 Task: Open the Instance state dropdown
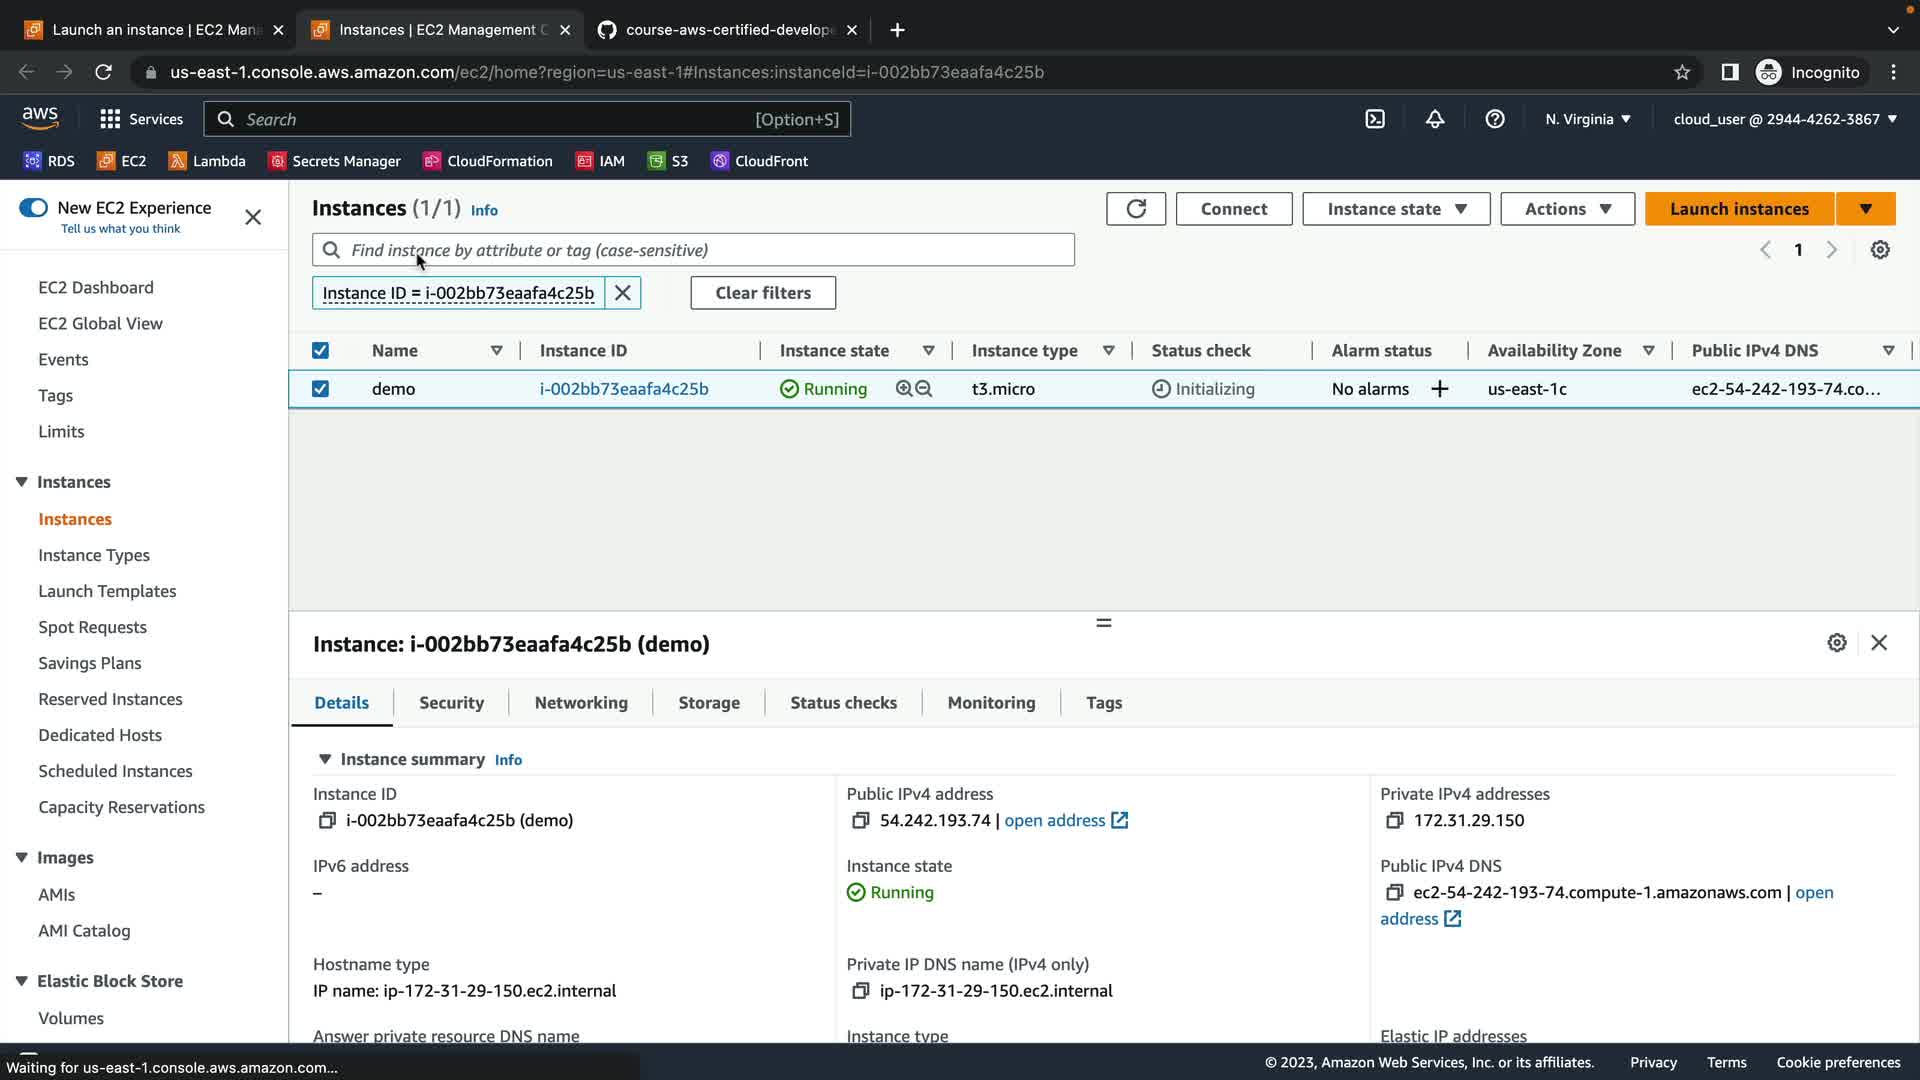1396,209
